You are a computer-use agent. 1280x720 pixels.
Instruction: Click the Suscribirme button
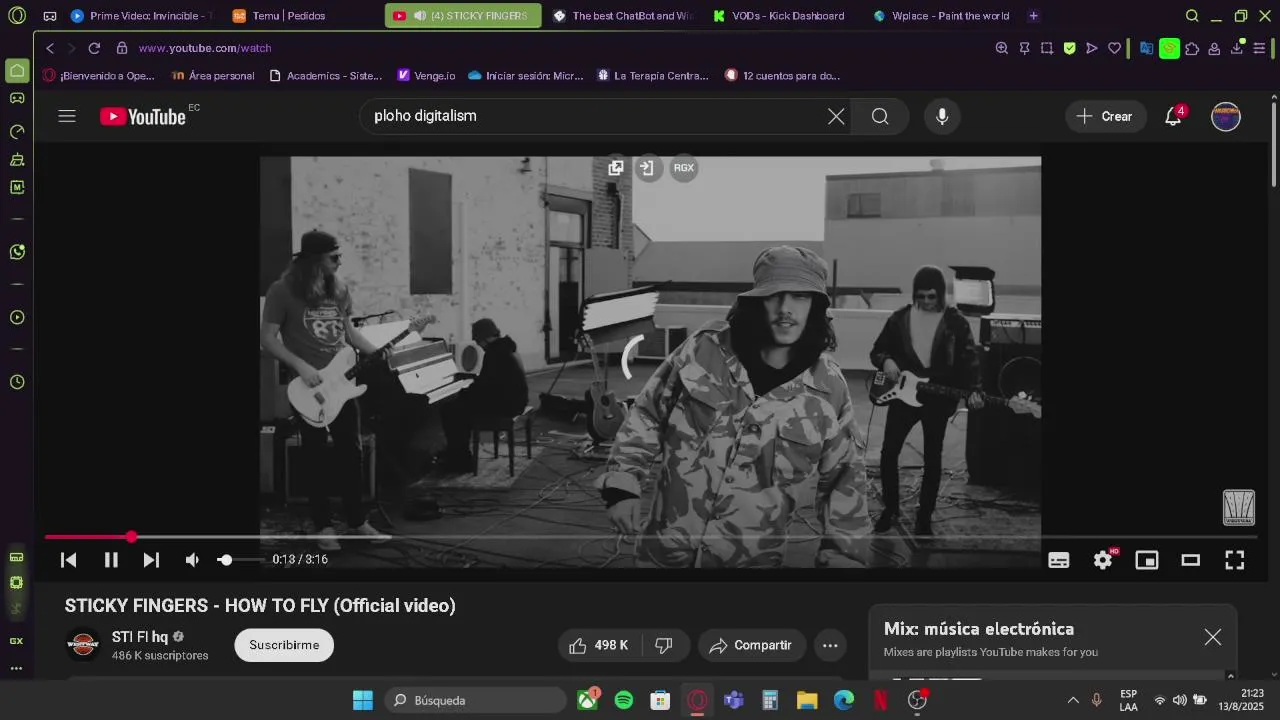284,645
